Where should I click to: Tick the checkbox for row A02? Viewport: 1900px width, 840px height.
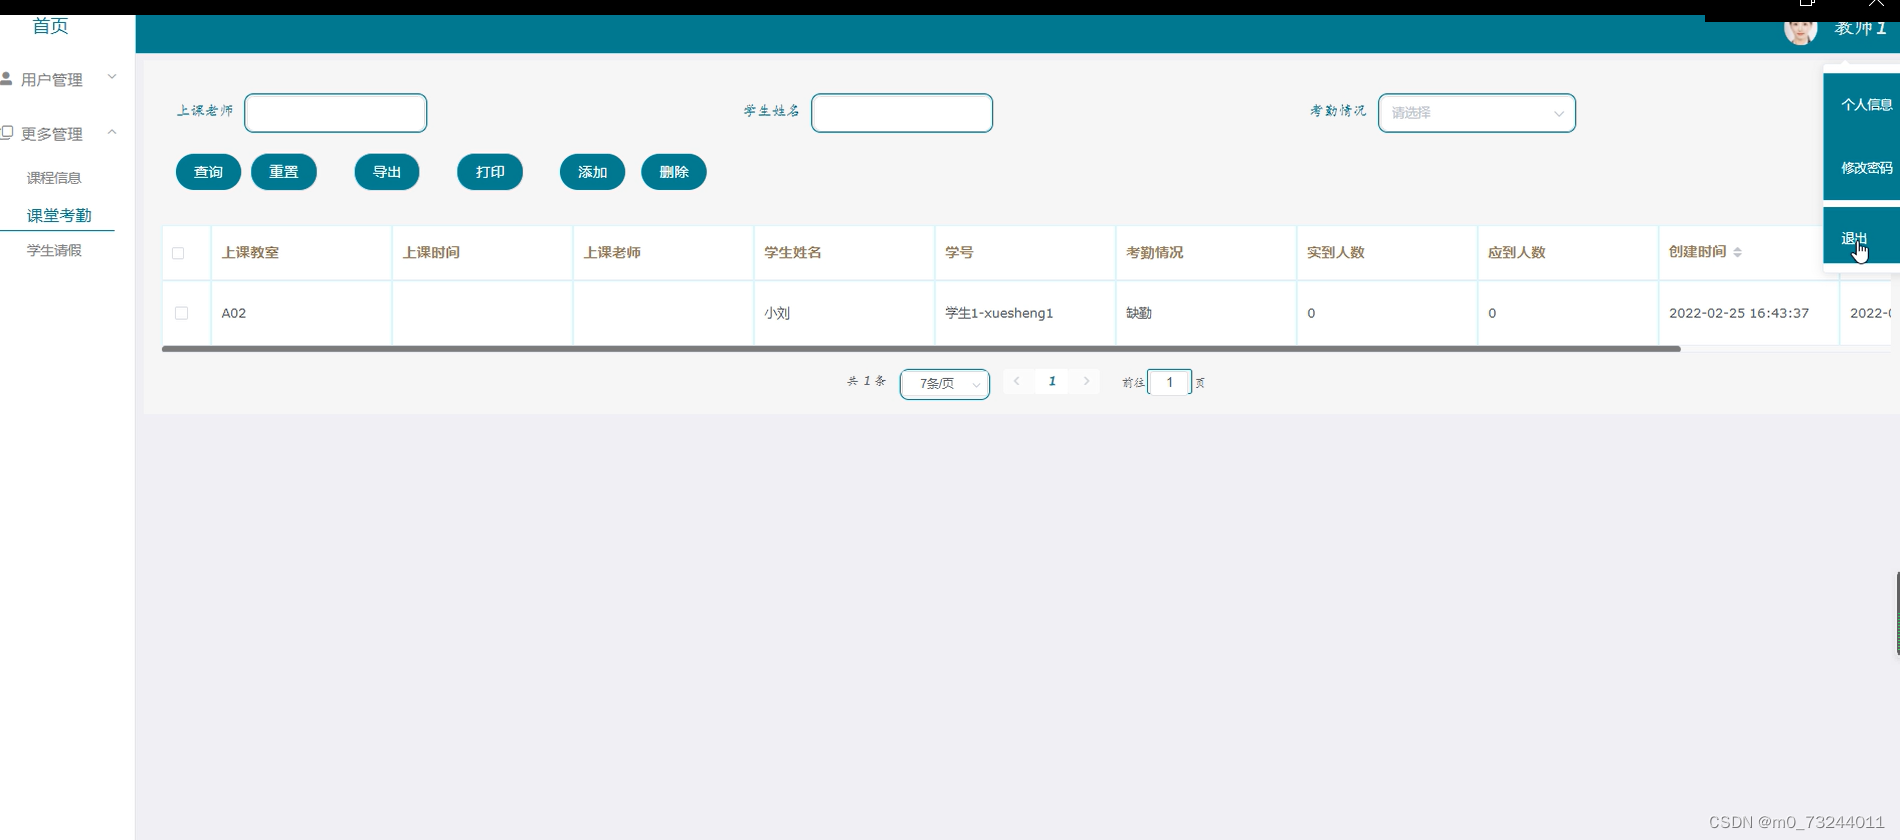click(181, 313)
